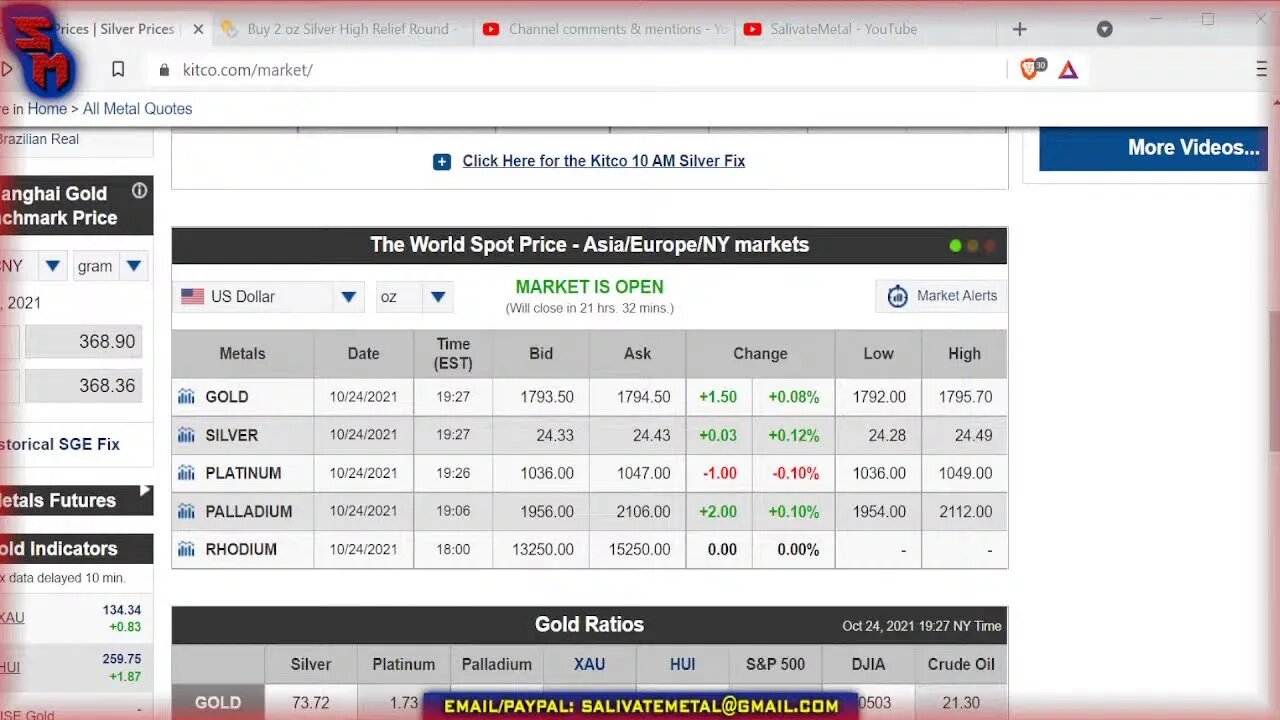Viewport: 1280px width, 720px height.
Task: Click the RHODIUM metal name
Action: coord(241,549)
